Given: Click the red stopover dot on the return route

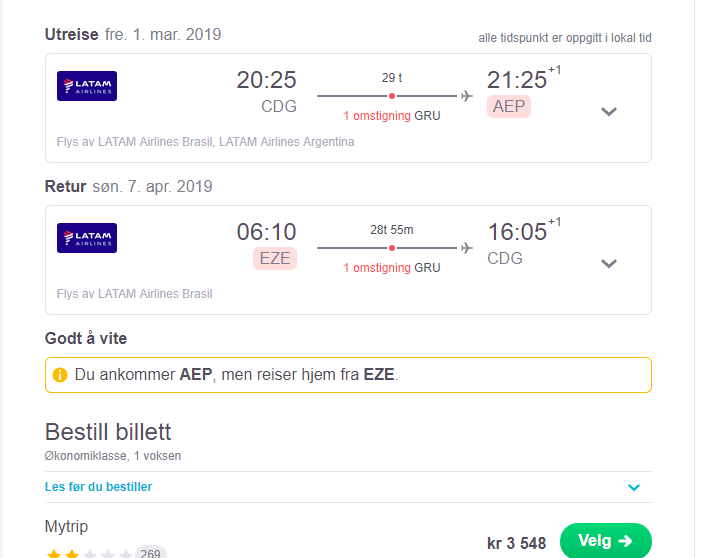Looking at the screenshot, I should click(x=392, y=248).
